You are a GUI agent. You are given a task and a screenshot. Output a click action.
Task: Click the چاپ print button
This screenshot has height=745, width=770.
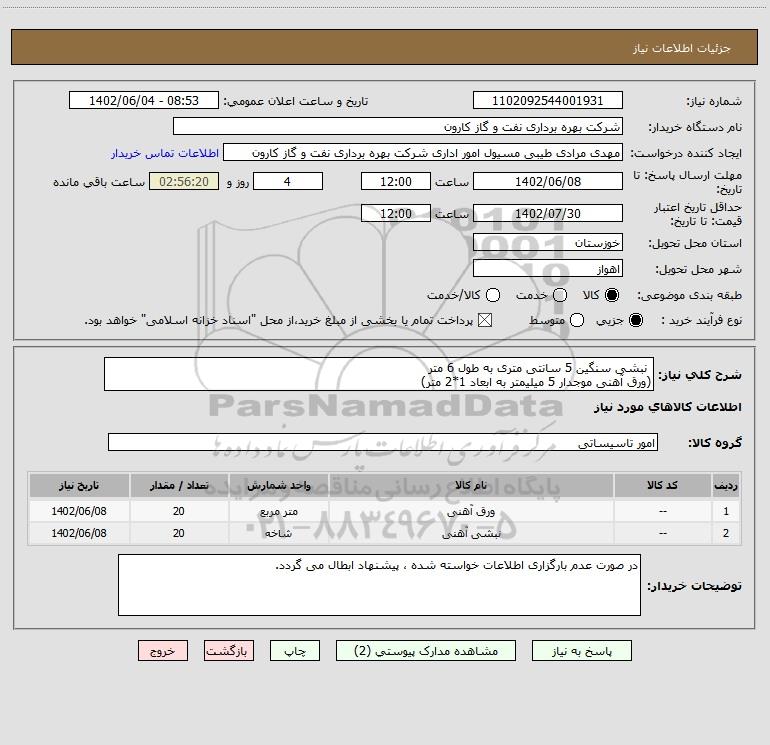point(295,651)
